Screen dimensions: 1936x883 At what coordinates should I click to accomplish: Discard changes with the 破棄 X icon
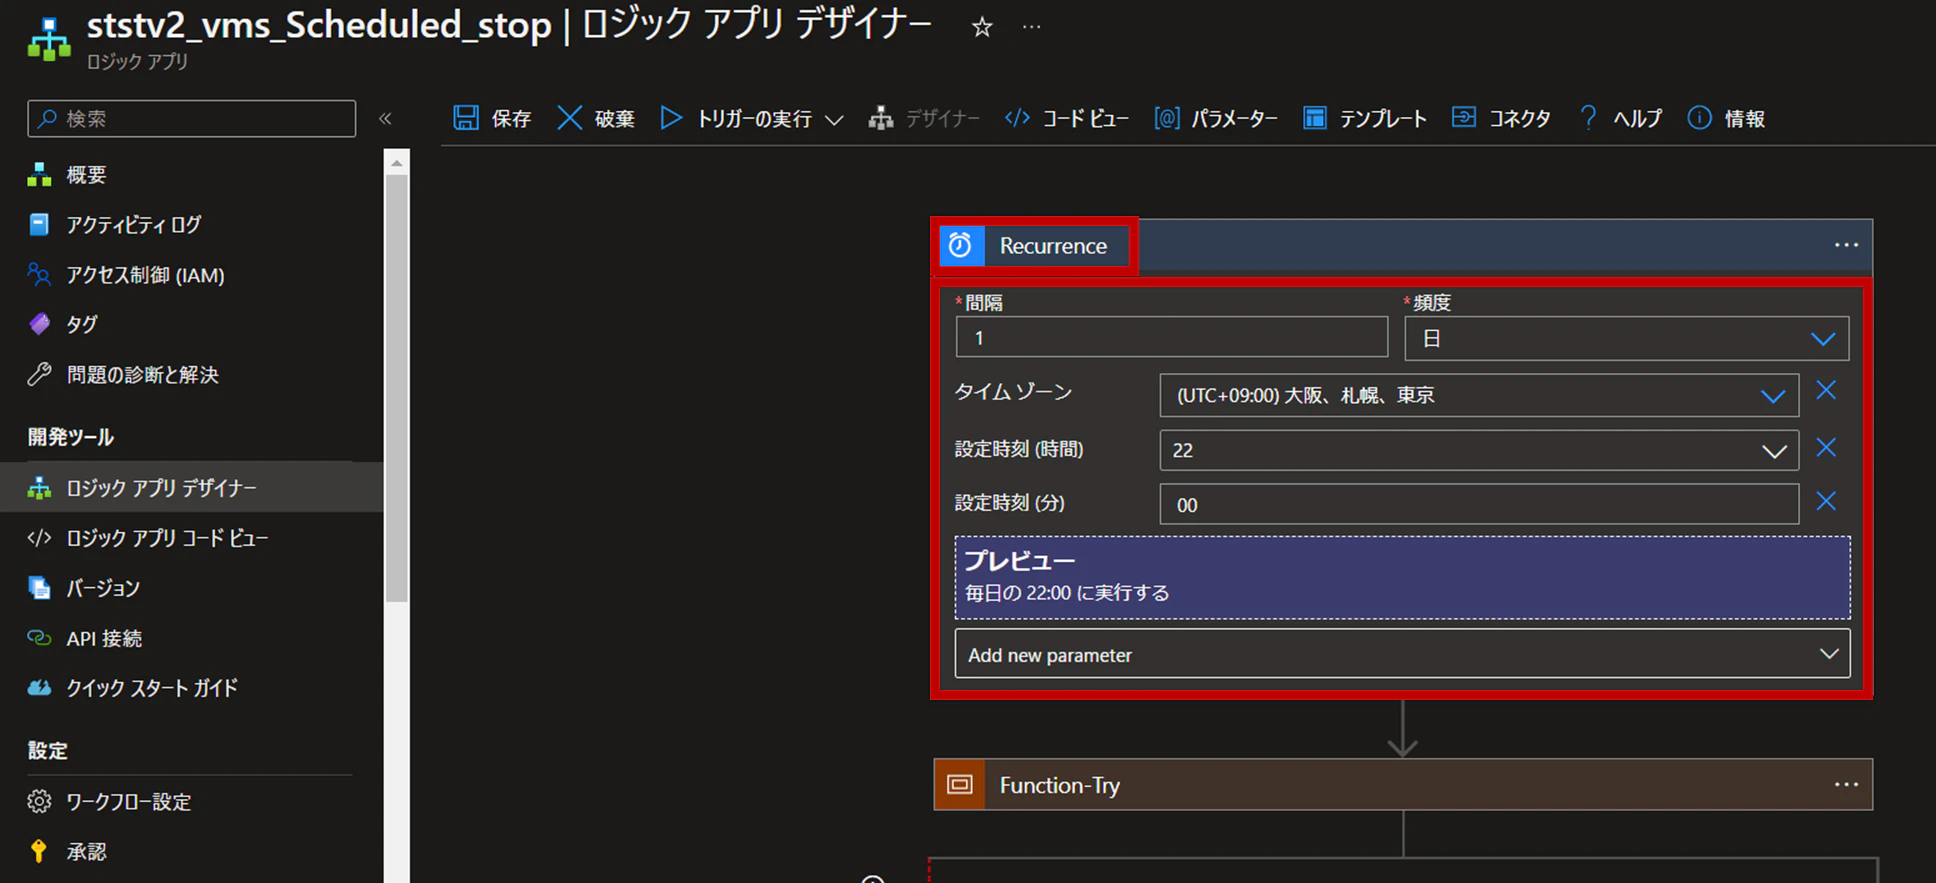[x=569, y=118]
